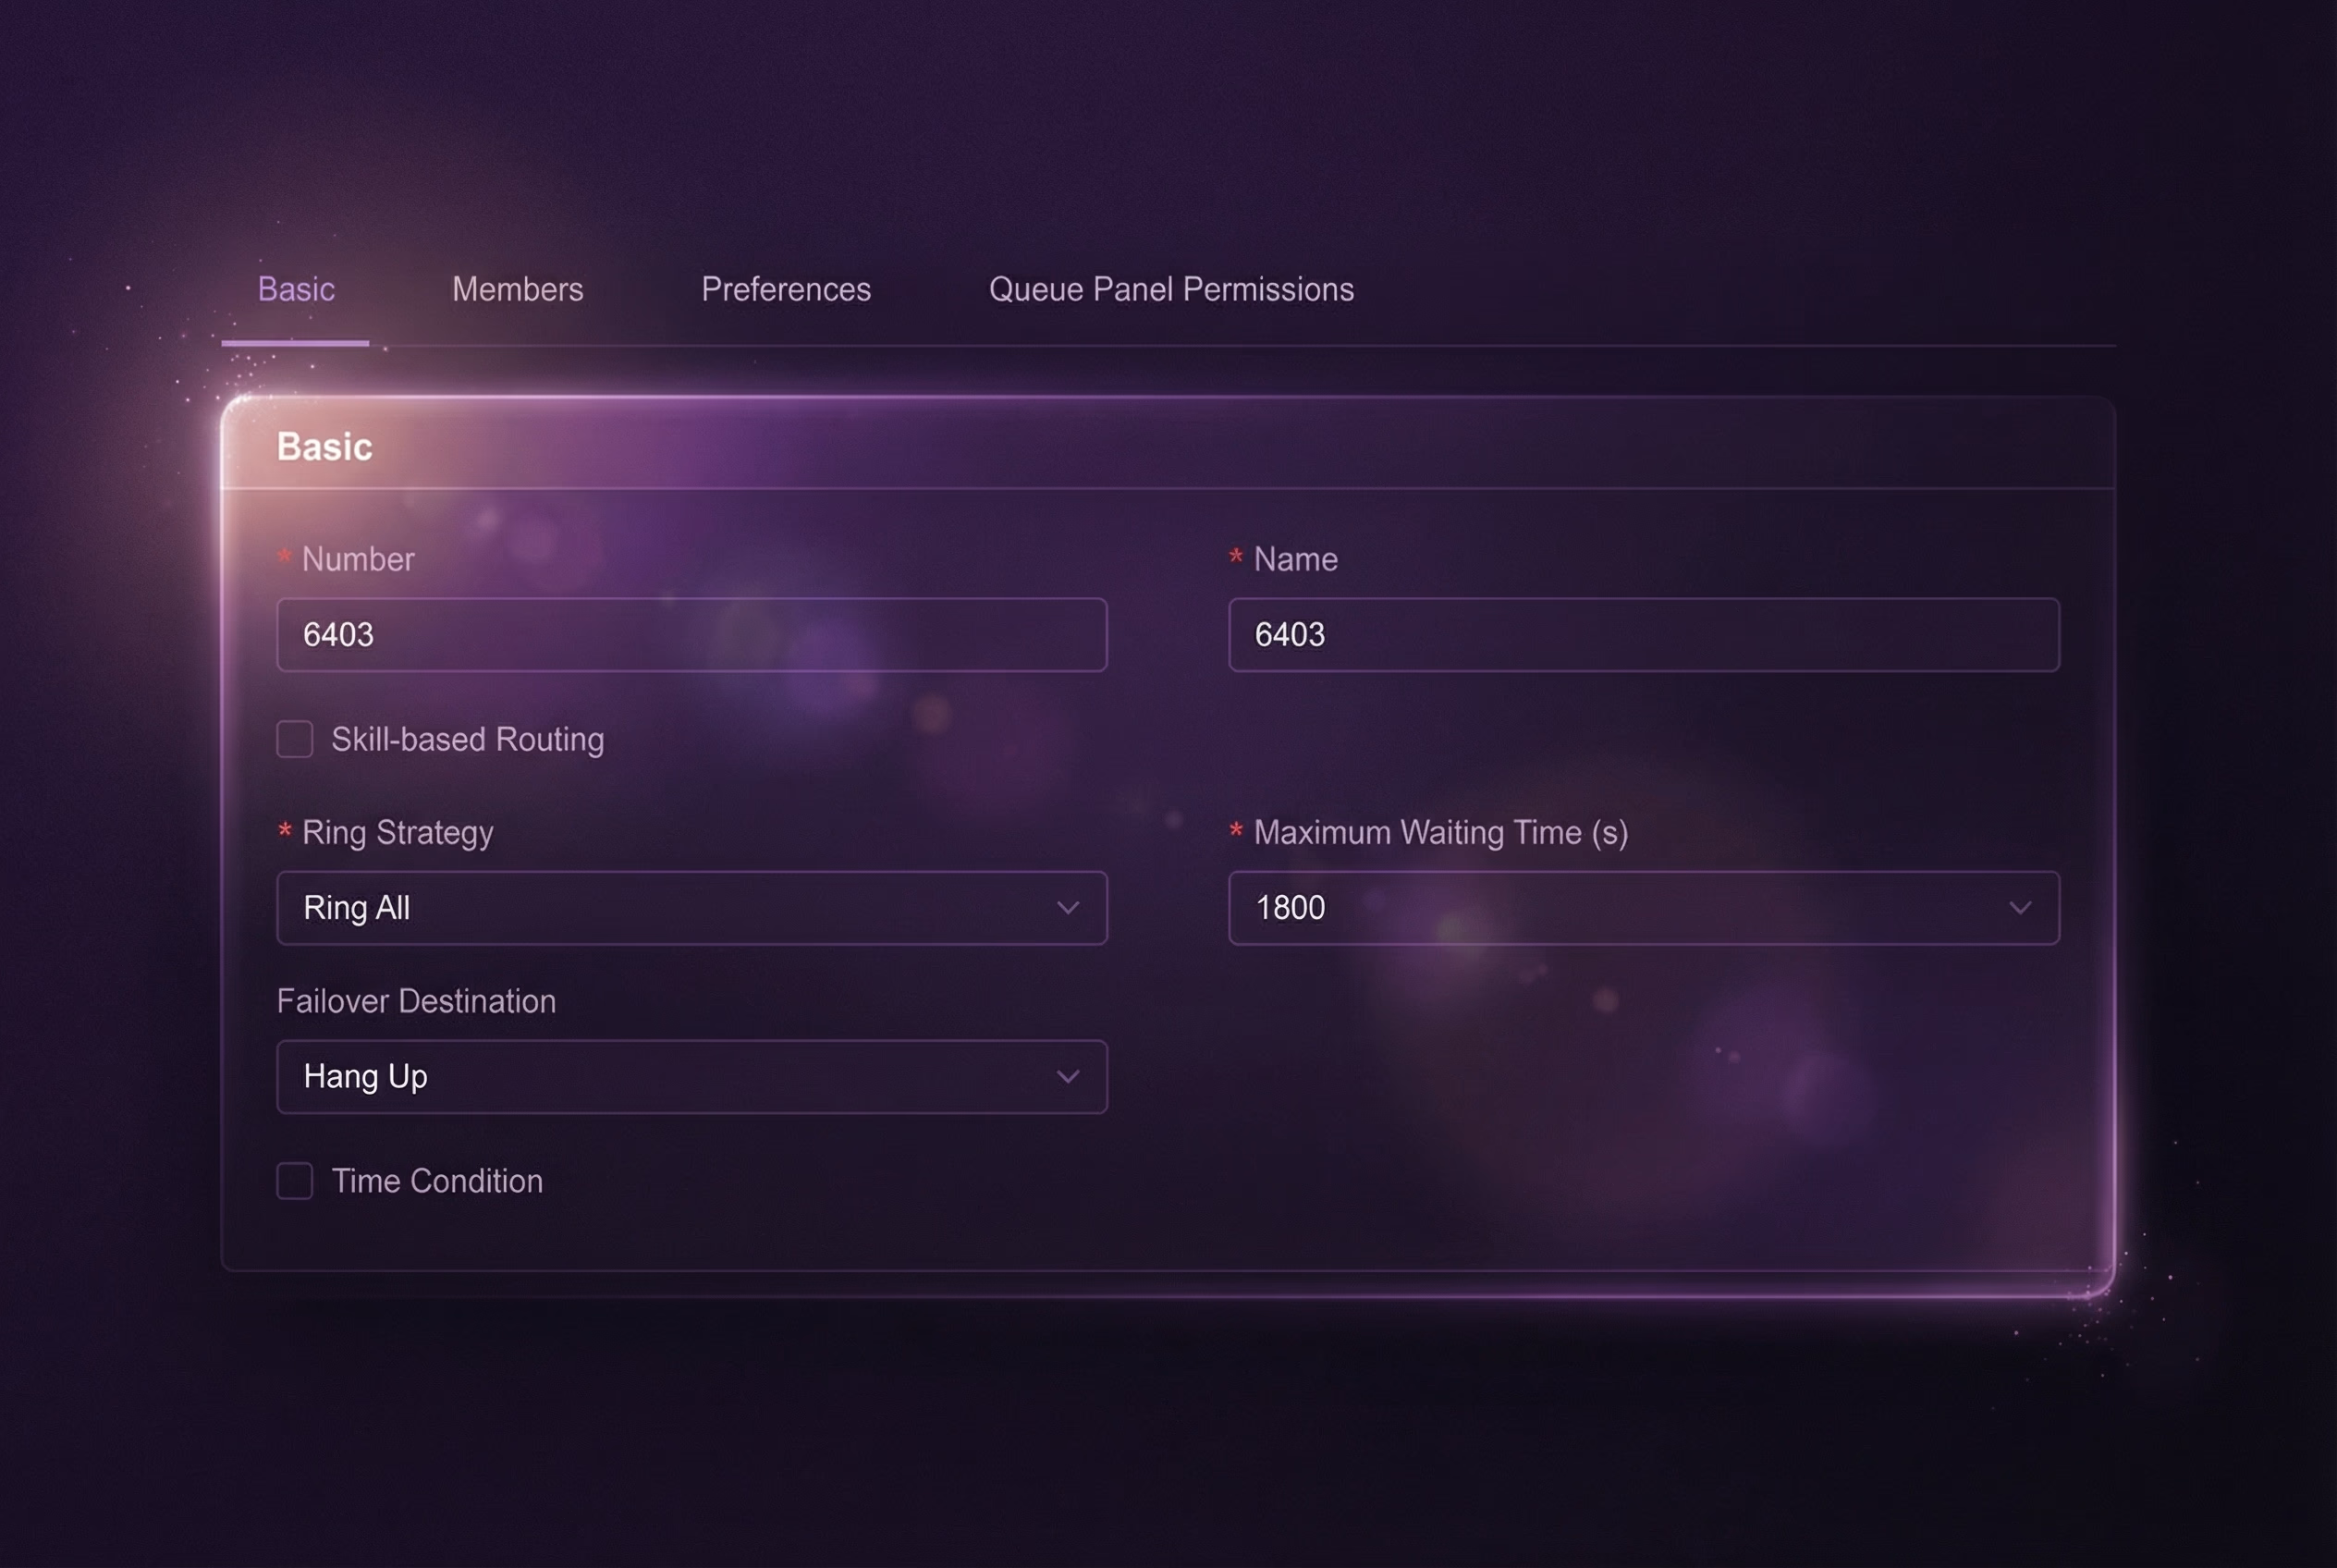Click the "Hang Up" selected value
The width and height of the screenshot is (2337, 1568).
[x=365, y=1077]
